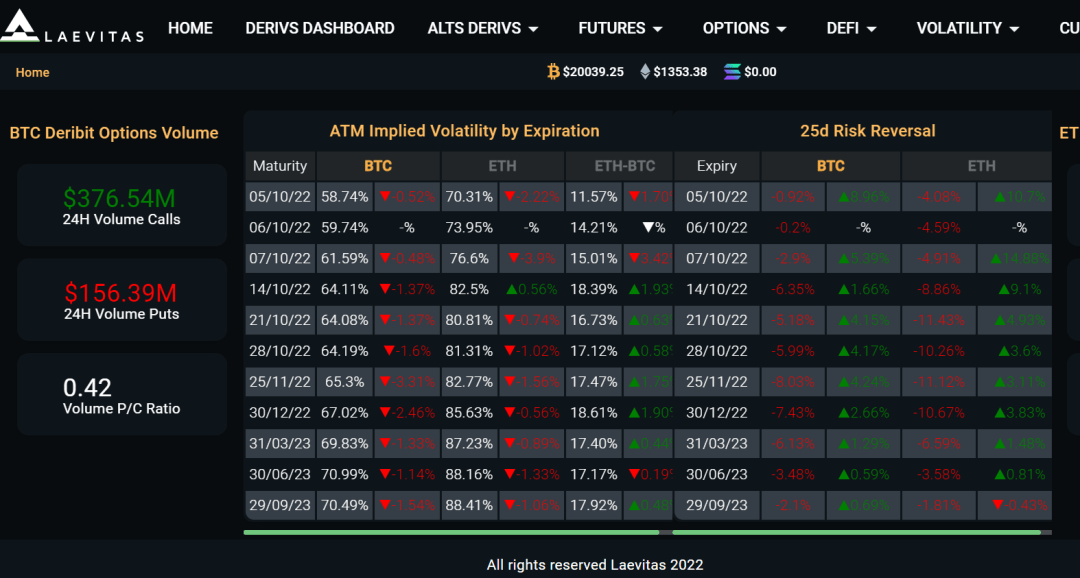Screen dimensions: 1080x578
Task: Expand the OPTIONS dropdown menu
Action: pyautogui.click(x=745, y=28)
